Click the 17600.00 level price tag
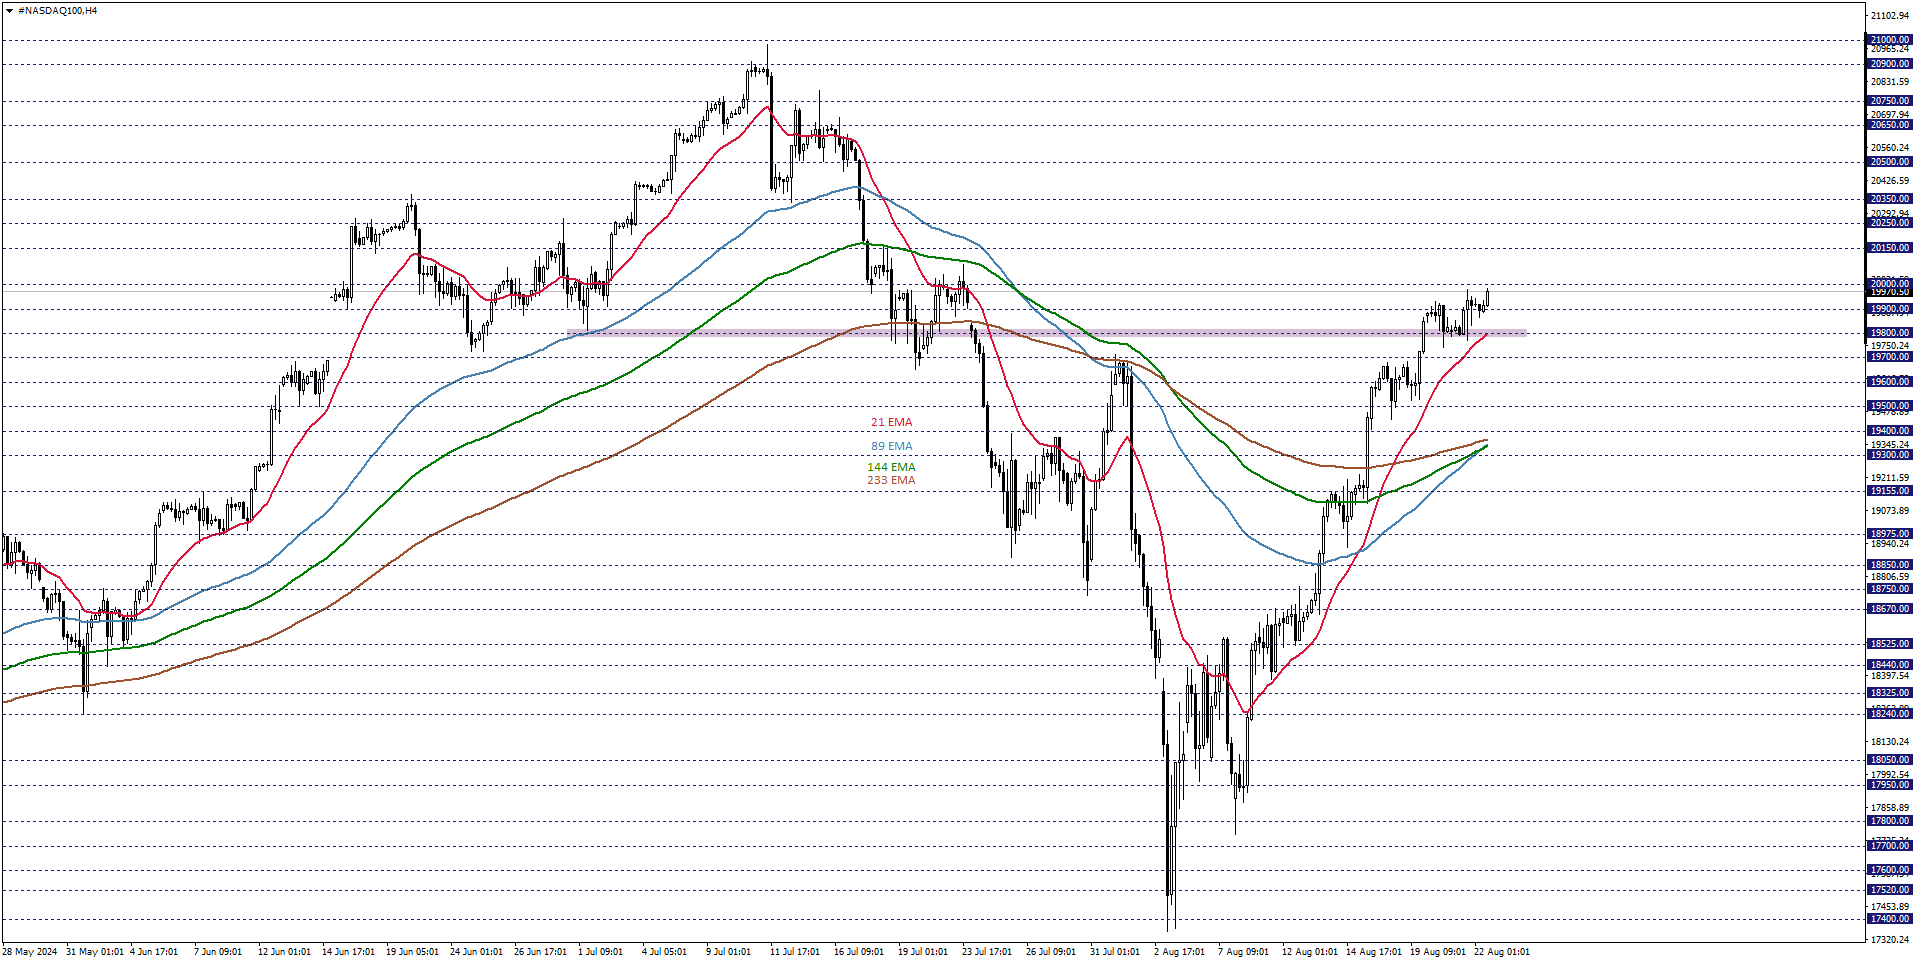 pyautogui.click(x=1889, y=870)
